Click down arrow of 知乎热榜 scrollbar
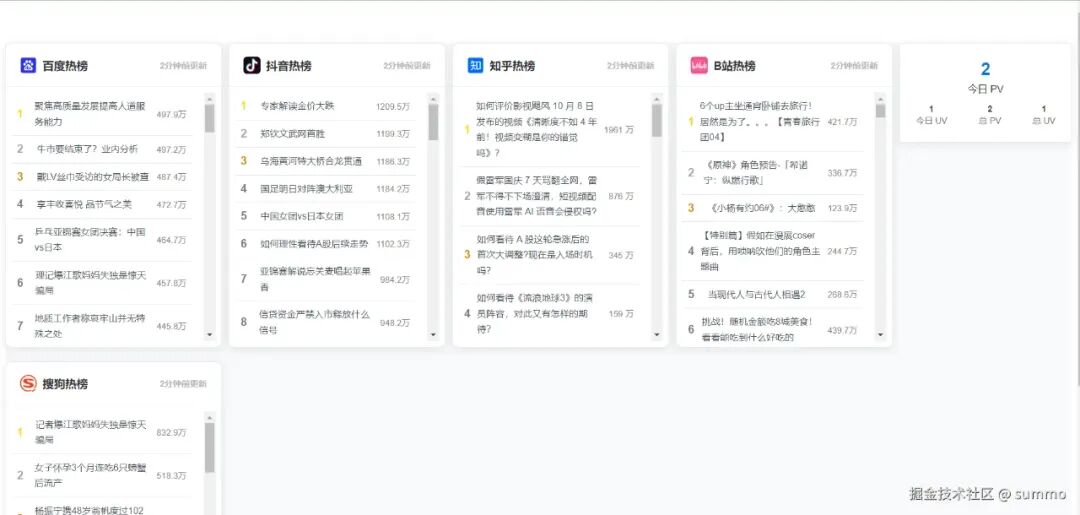Screen dimensions: 1080x515 (656, 335)
